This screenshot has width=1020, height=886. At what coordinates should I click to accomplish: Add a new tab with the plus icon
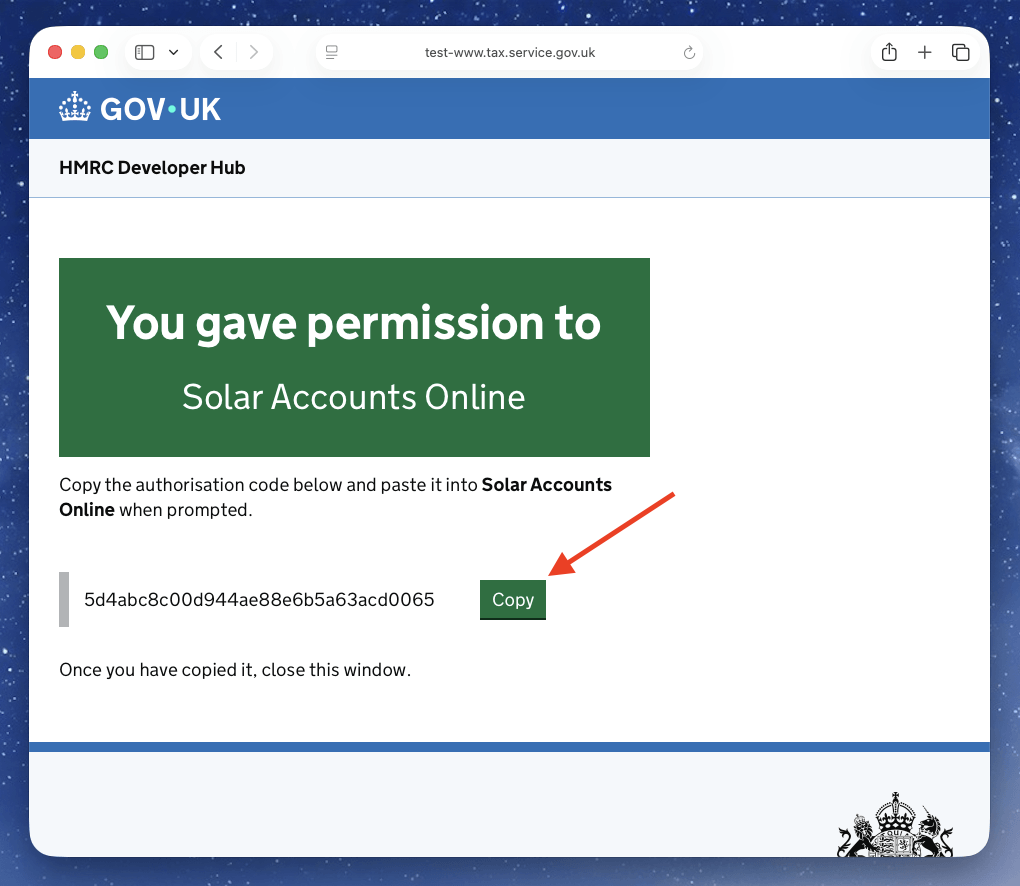(x=924, y=52)
